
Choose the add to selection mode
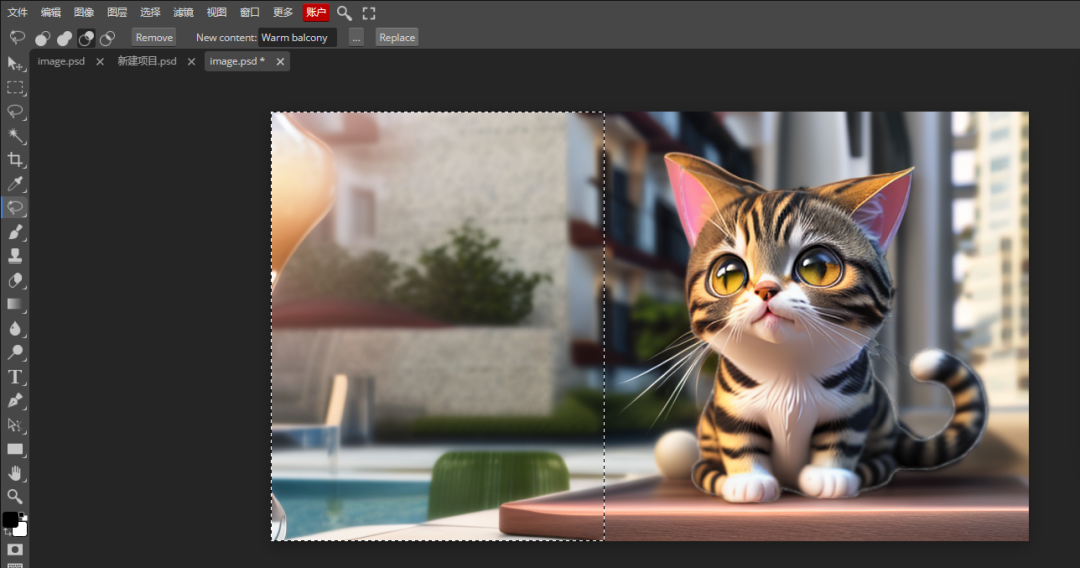65,38
